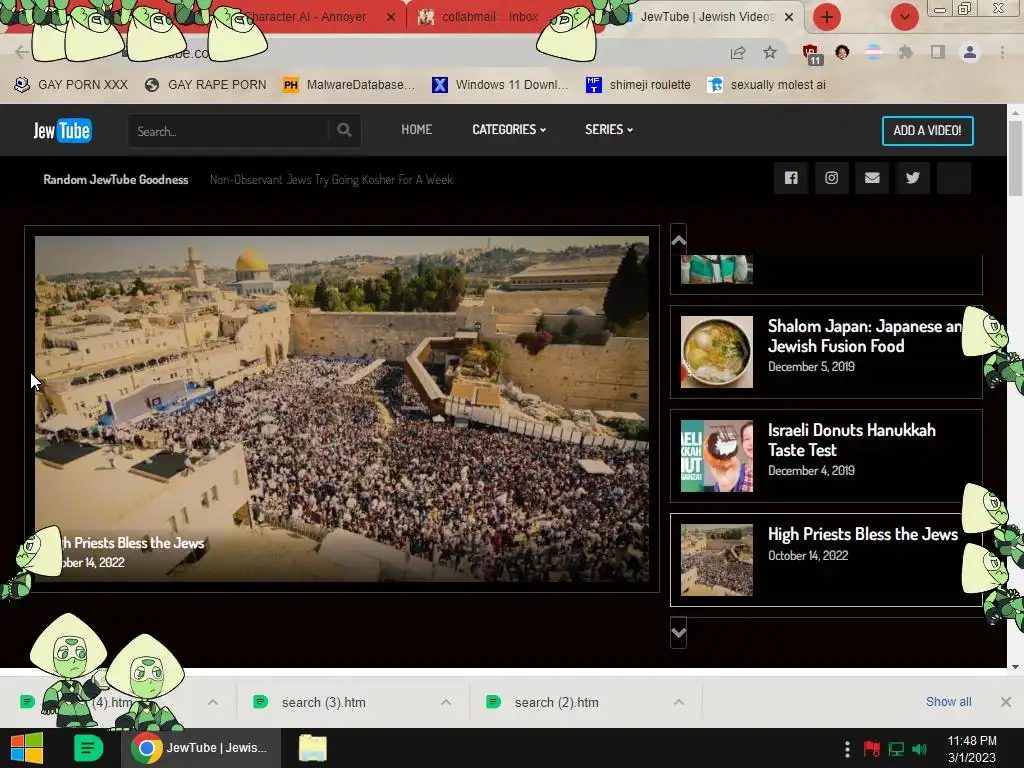Click the round avatar extension icon

[842, 52]
